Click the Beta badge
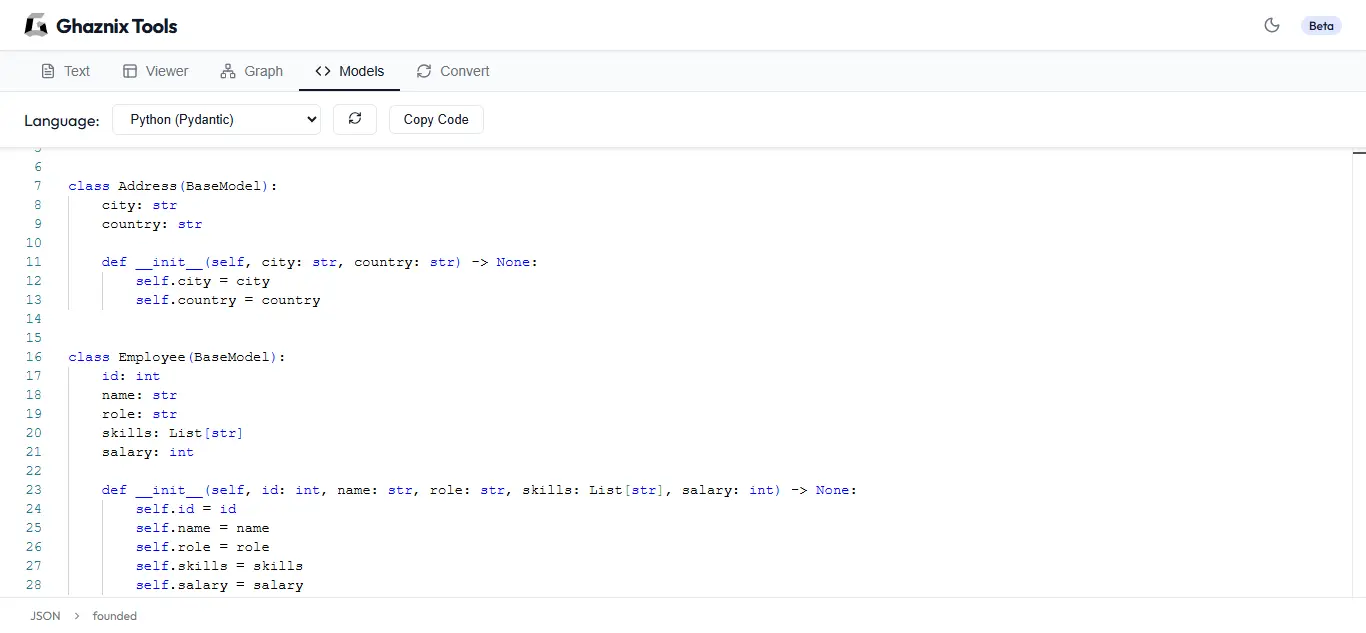1366x633 pixels. tap(1321, 25)
